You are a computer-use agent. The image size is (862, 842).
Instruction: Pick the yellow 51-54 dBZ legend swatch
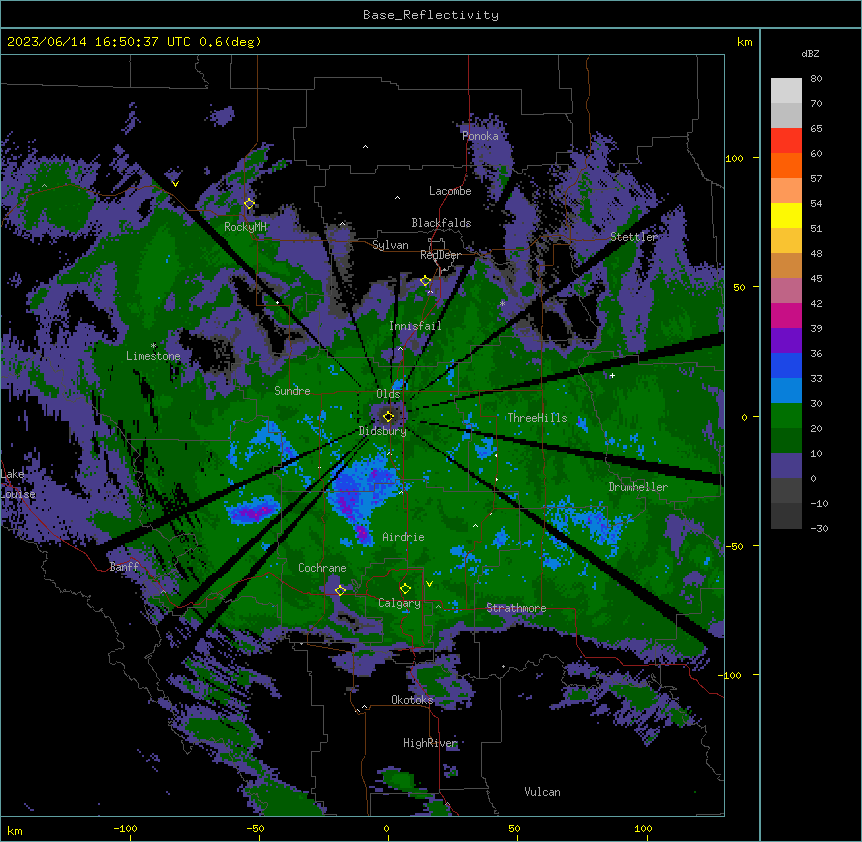click(786, 215)
